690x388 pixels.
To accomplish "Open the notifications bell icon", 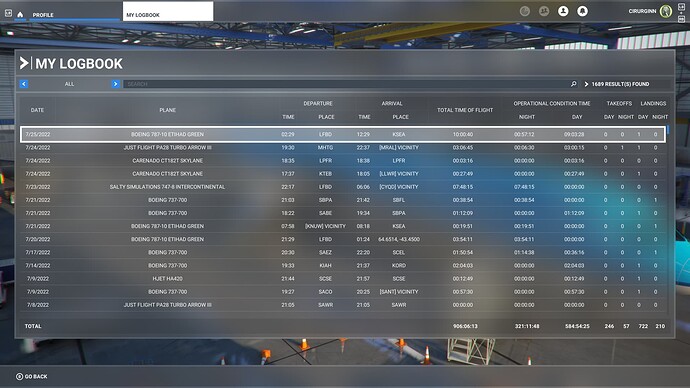I will pos(582,11).
